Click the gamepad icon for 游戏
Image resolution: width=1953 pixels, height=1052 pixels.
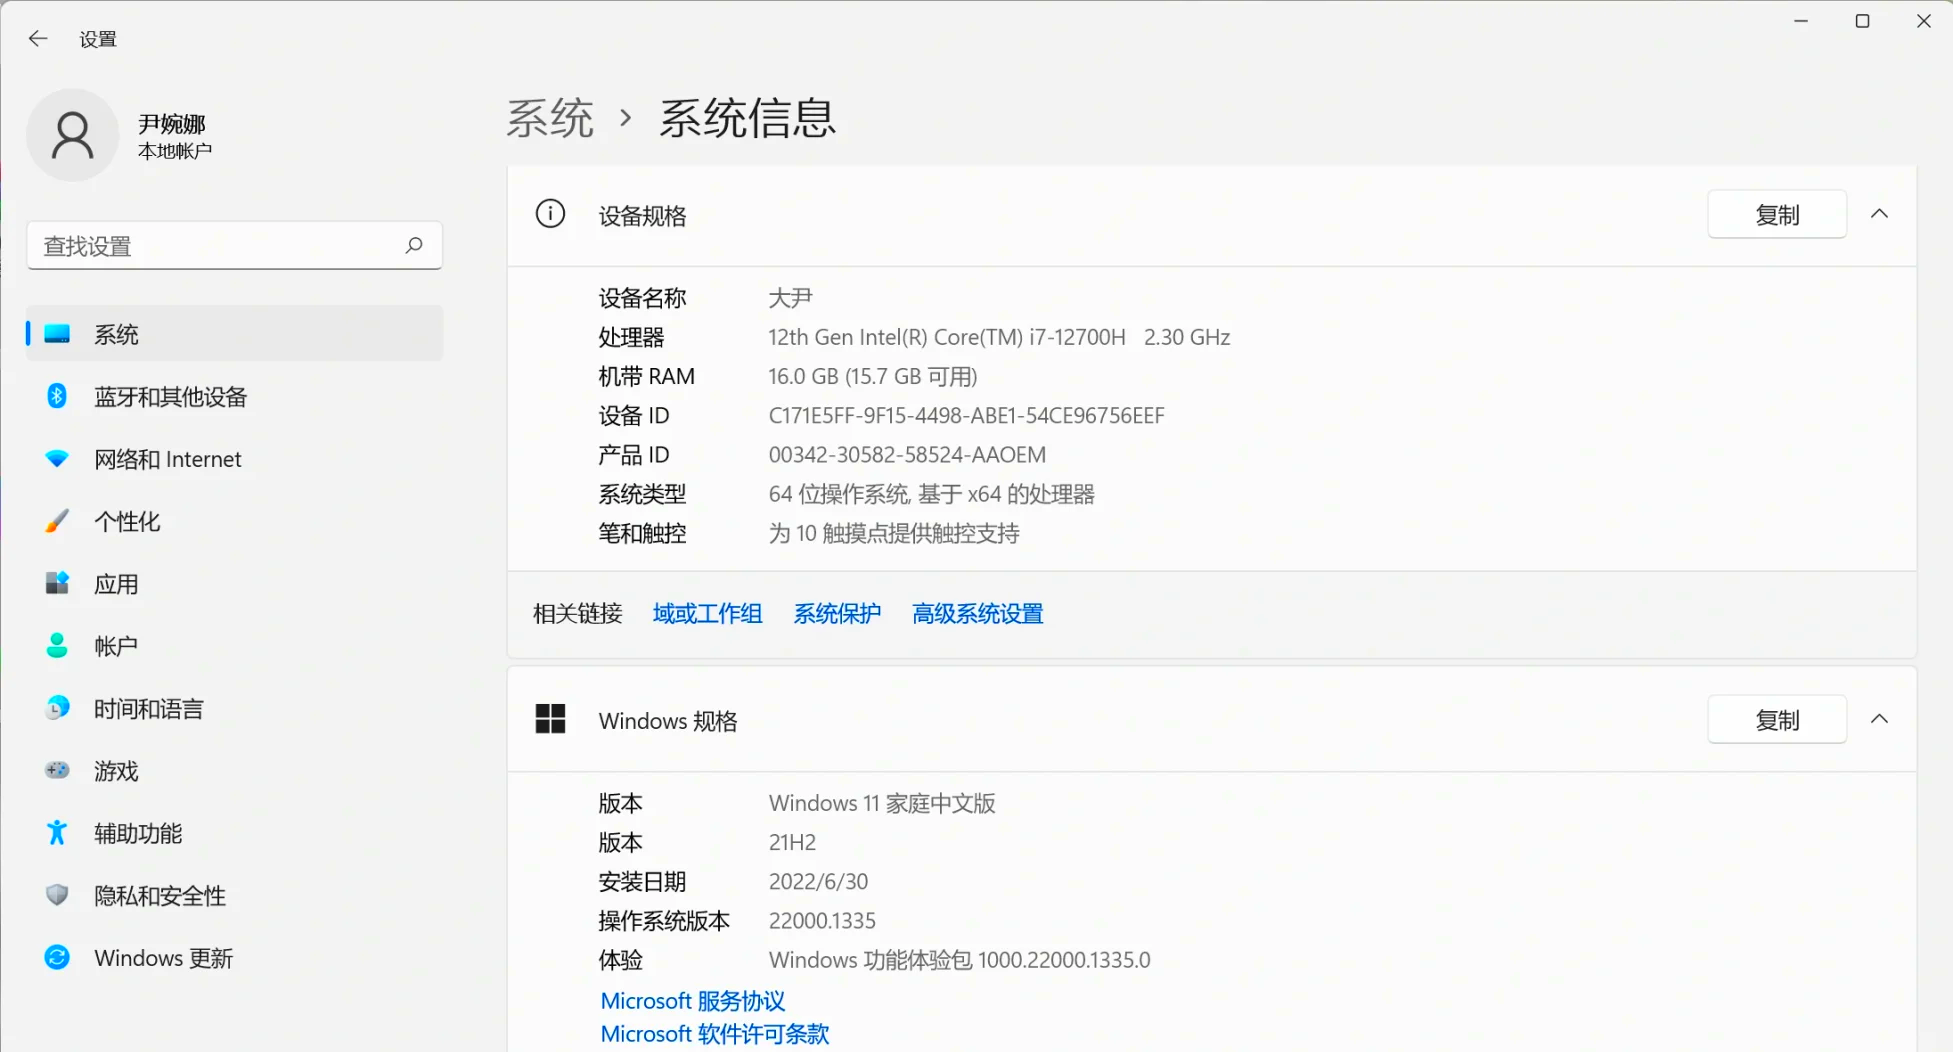pos(58,770)
